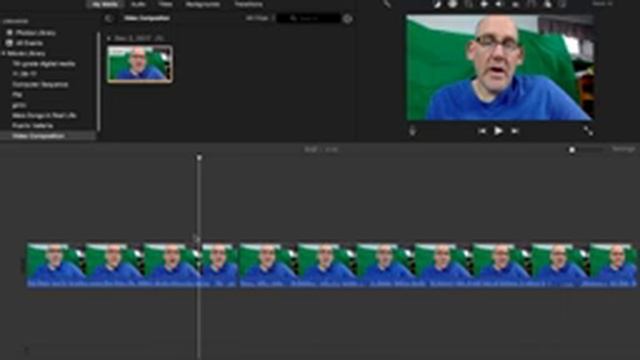Screen dimensions: 640x360
Task: Open the All Clips filter dropdown
Action: 260,18
